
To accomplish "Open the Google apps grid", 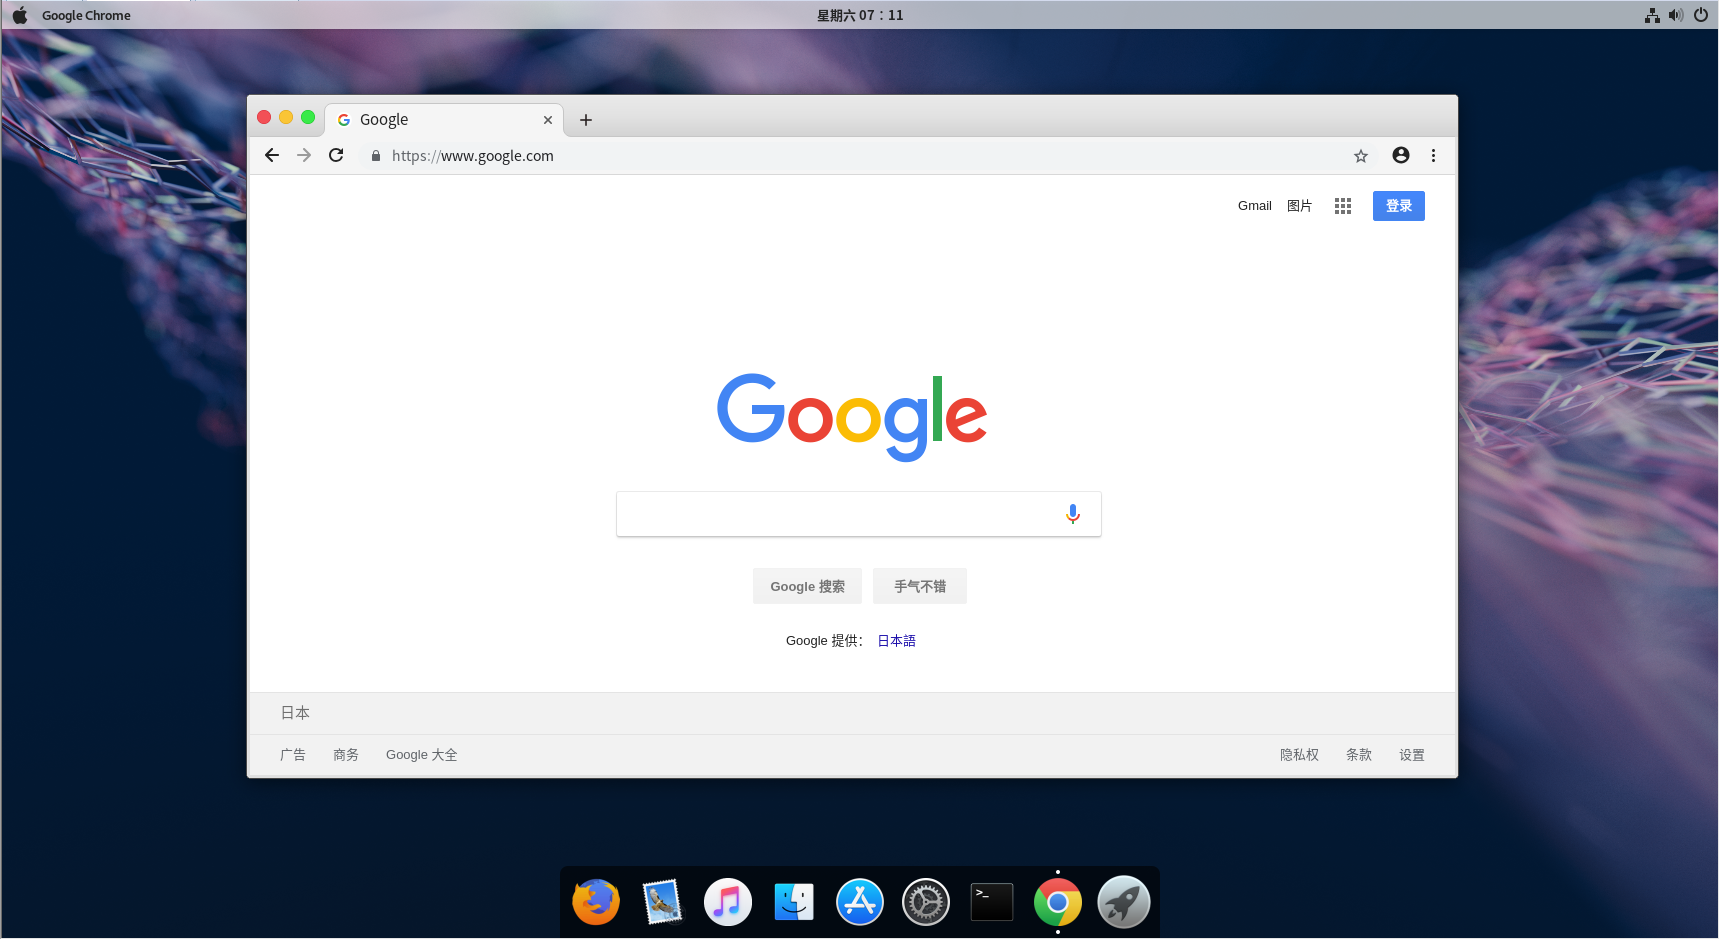I will point(1343,206).
